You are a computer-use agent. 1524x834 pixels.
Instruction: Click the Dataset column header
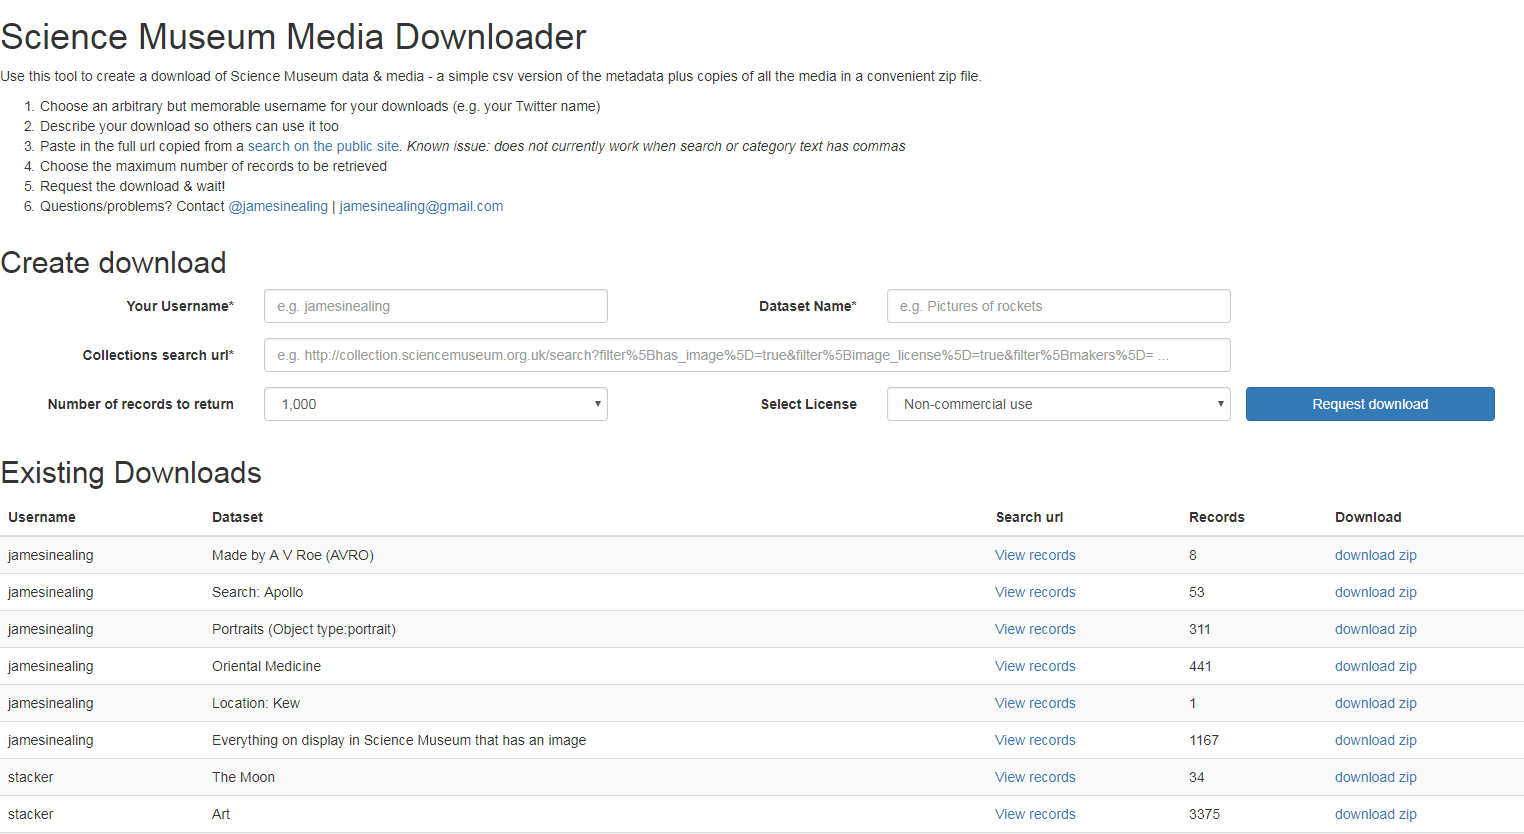point(237,517)
